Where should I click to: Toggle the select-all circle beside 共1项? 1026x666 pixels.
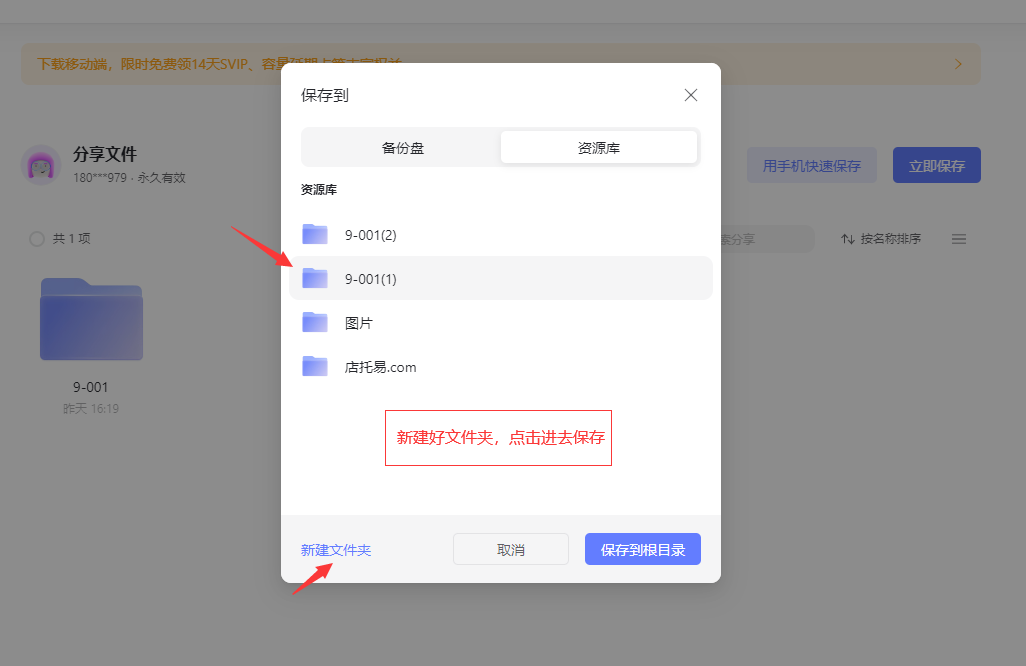pos(37,239)
